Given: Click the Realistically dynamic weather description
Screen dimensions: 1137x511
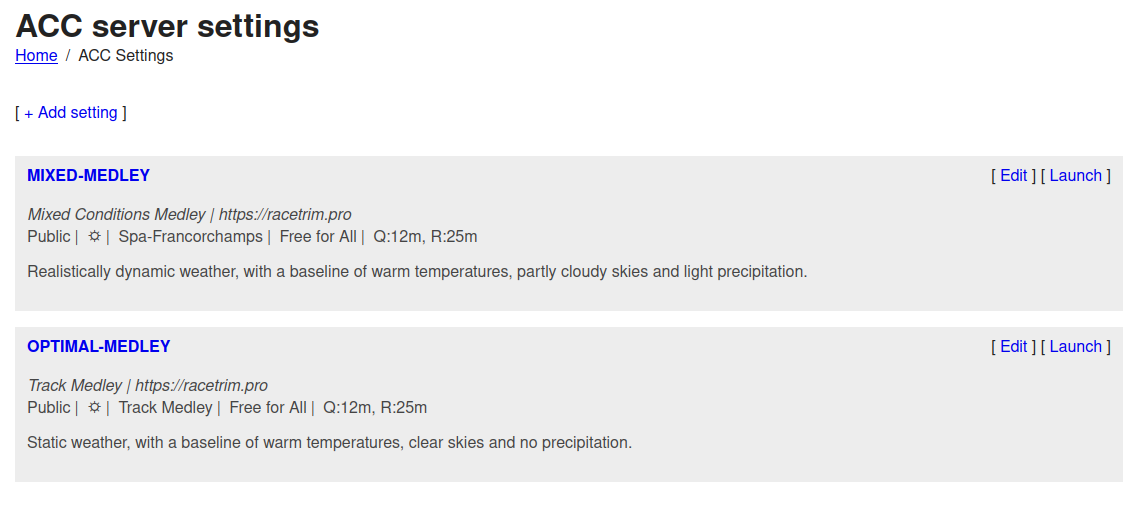Looking at the screenshot, I should coord(416,272).
